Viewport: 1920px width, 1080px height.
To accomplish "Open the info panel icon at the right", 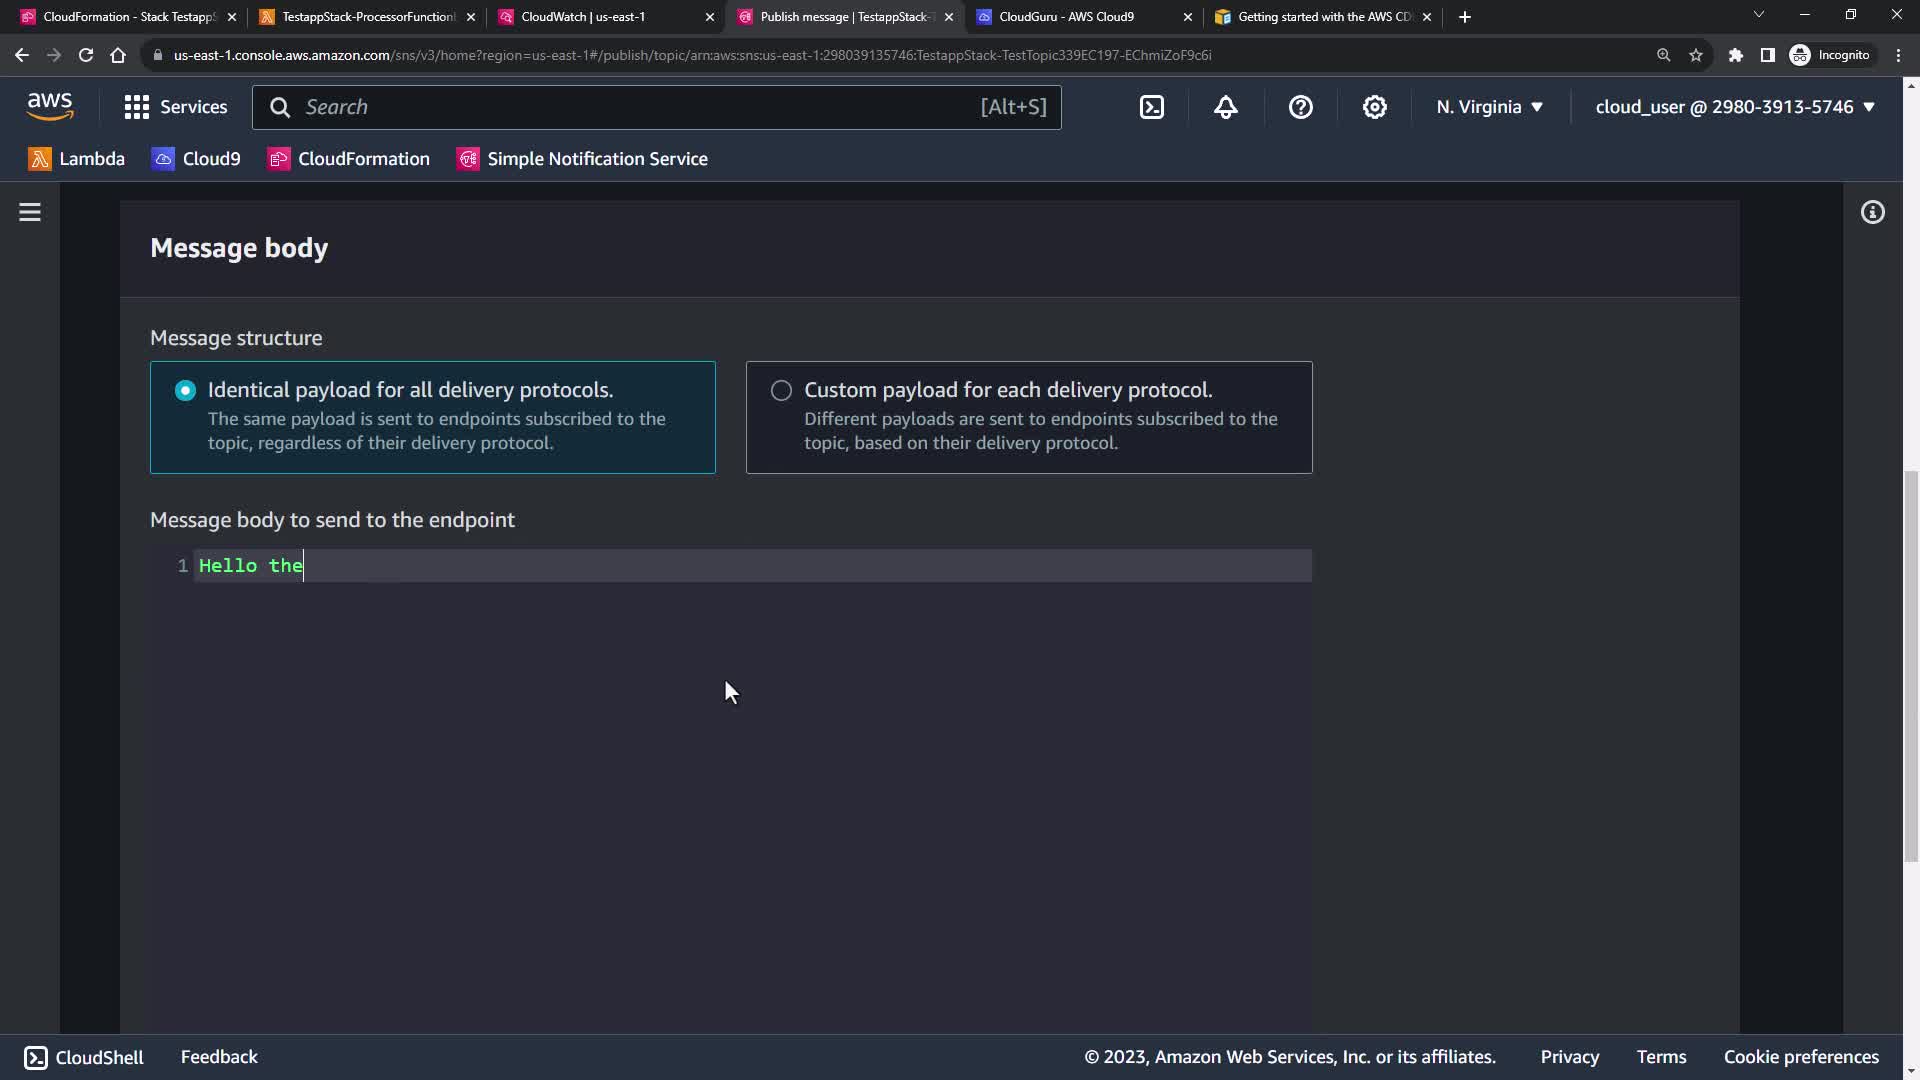I will coord(1872,212).
